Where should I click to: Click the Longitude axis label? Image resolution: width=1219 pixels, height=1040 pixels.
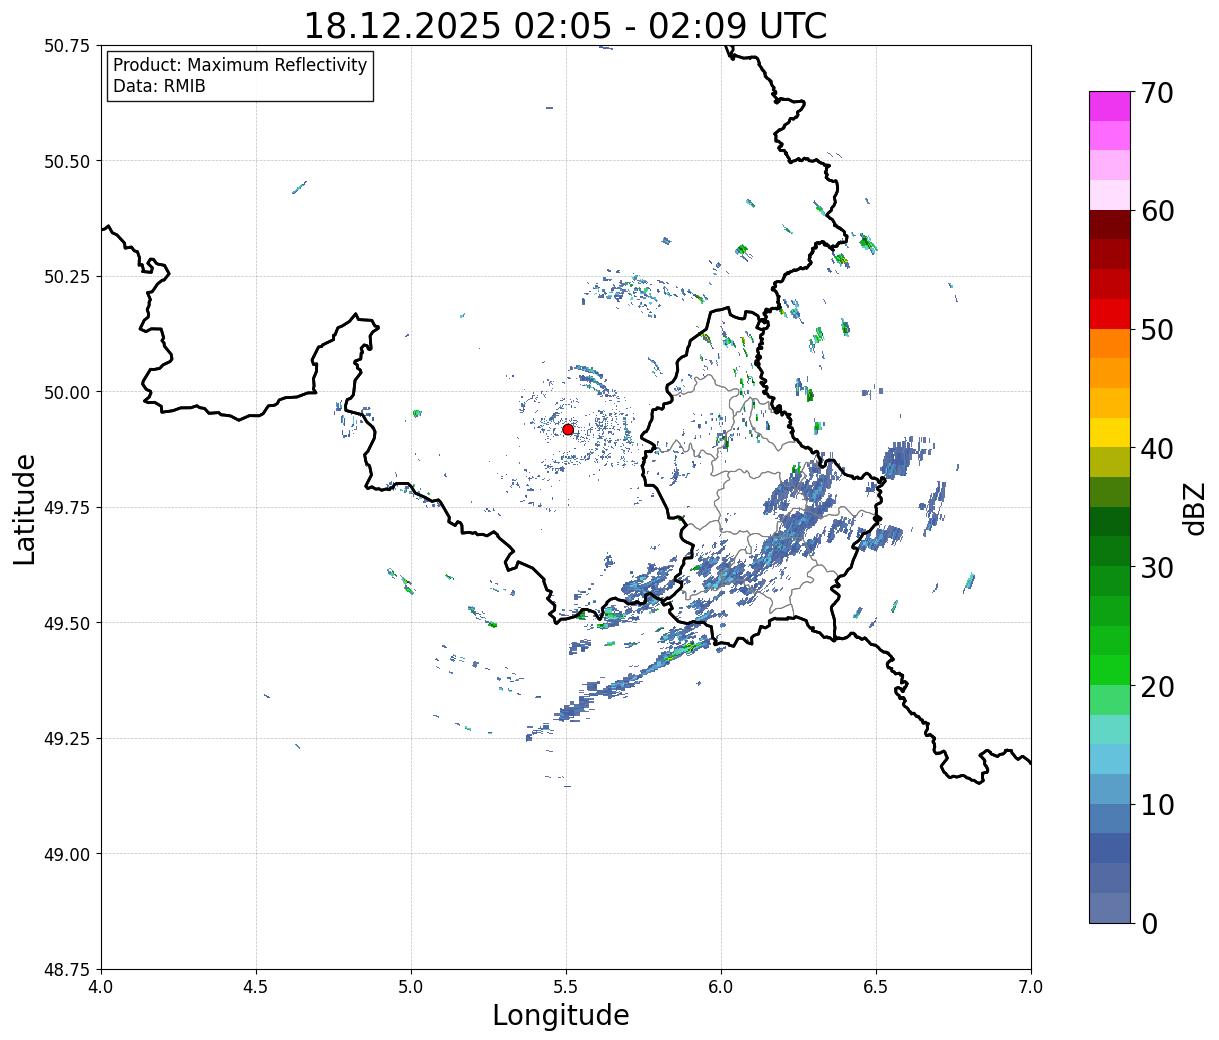tap(561, 1015)
